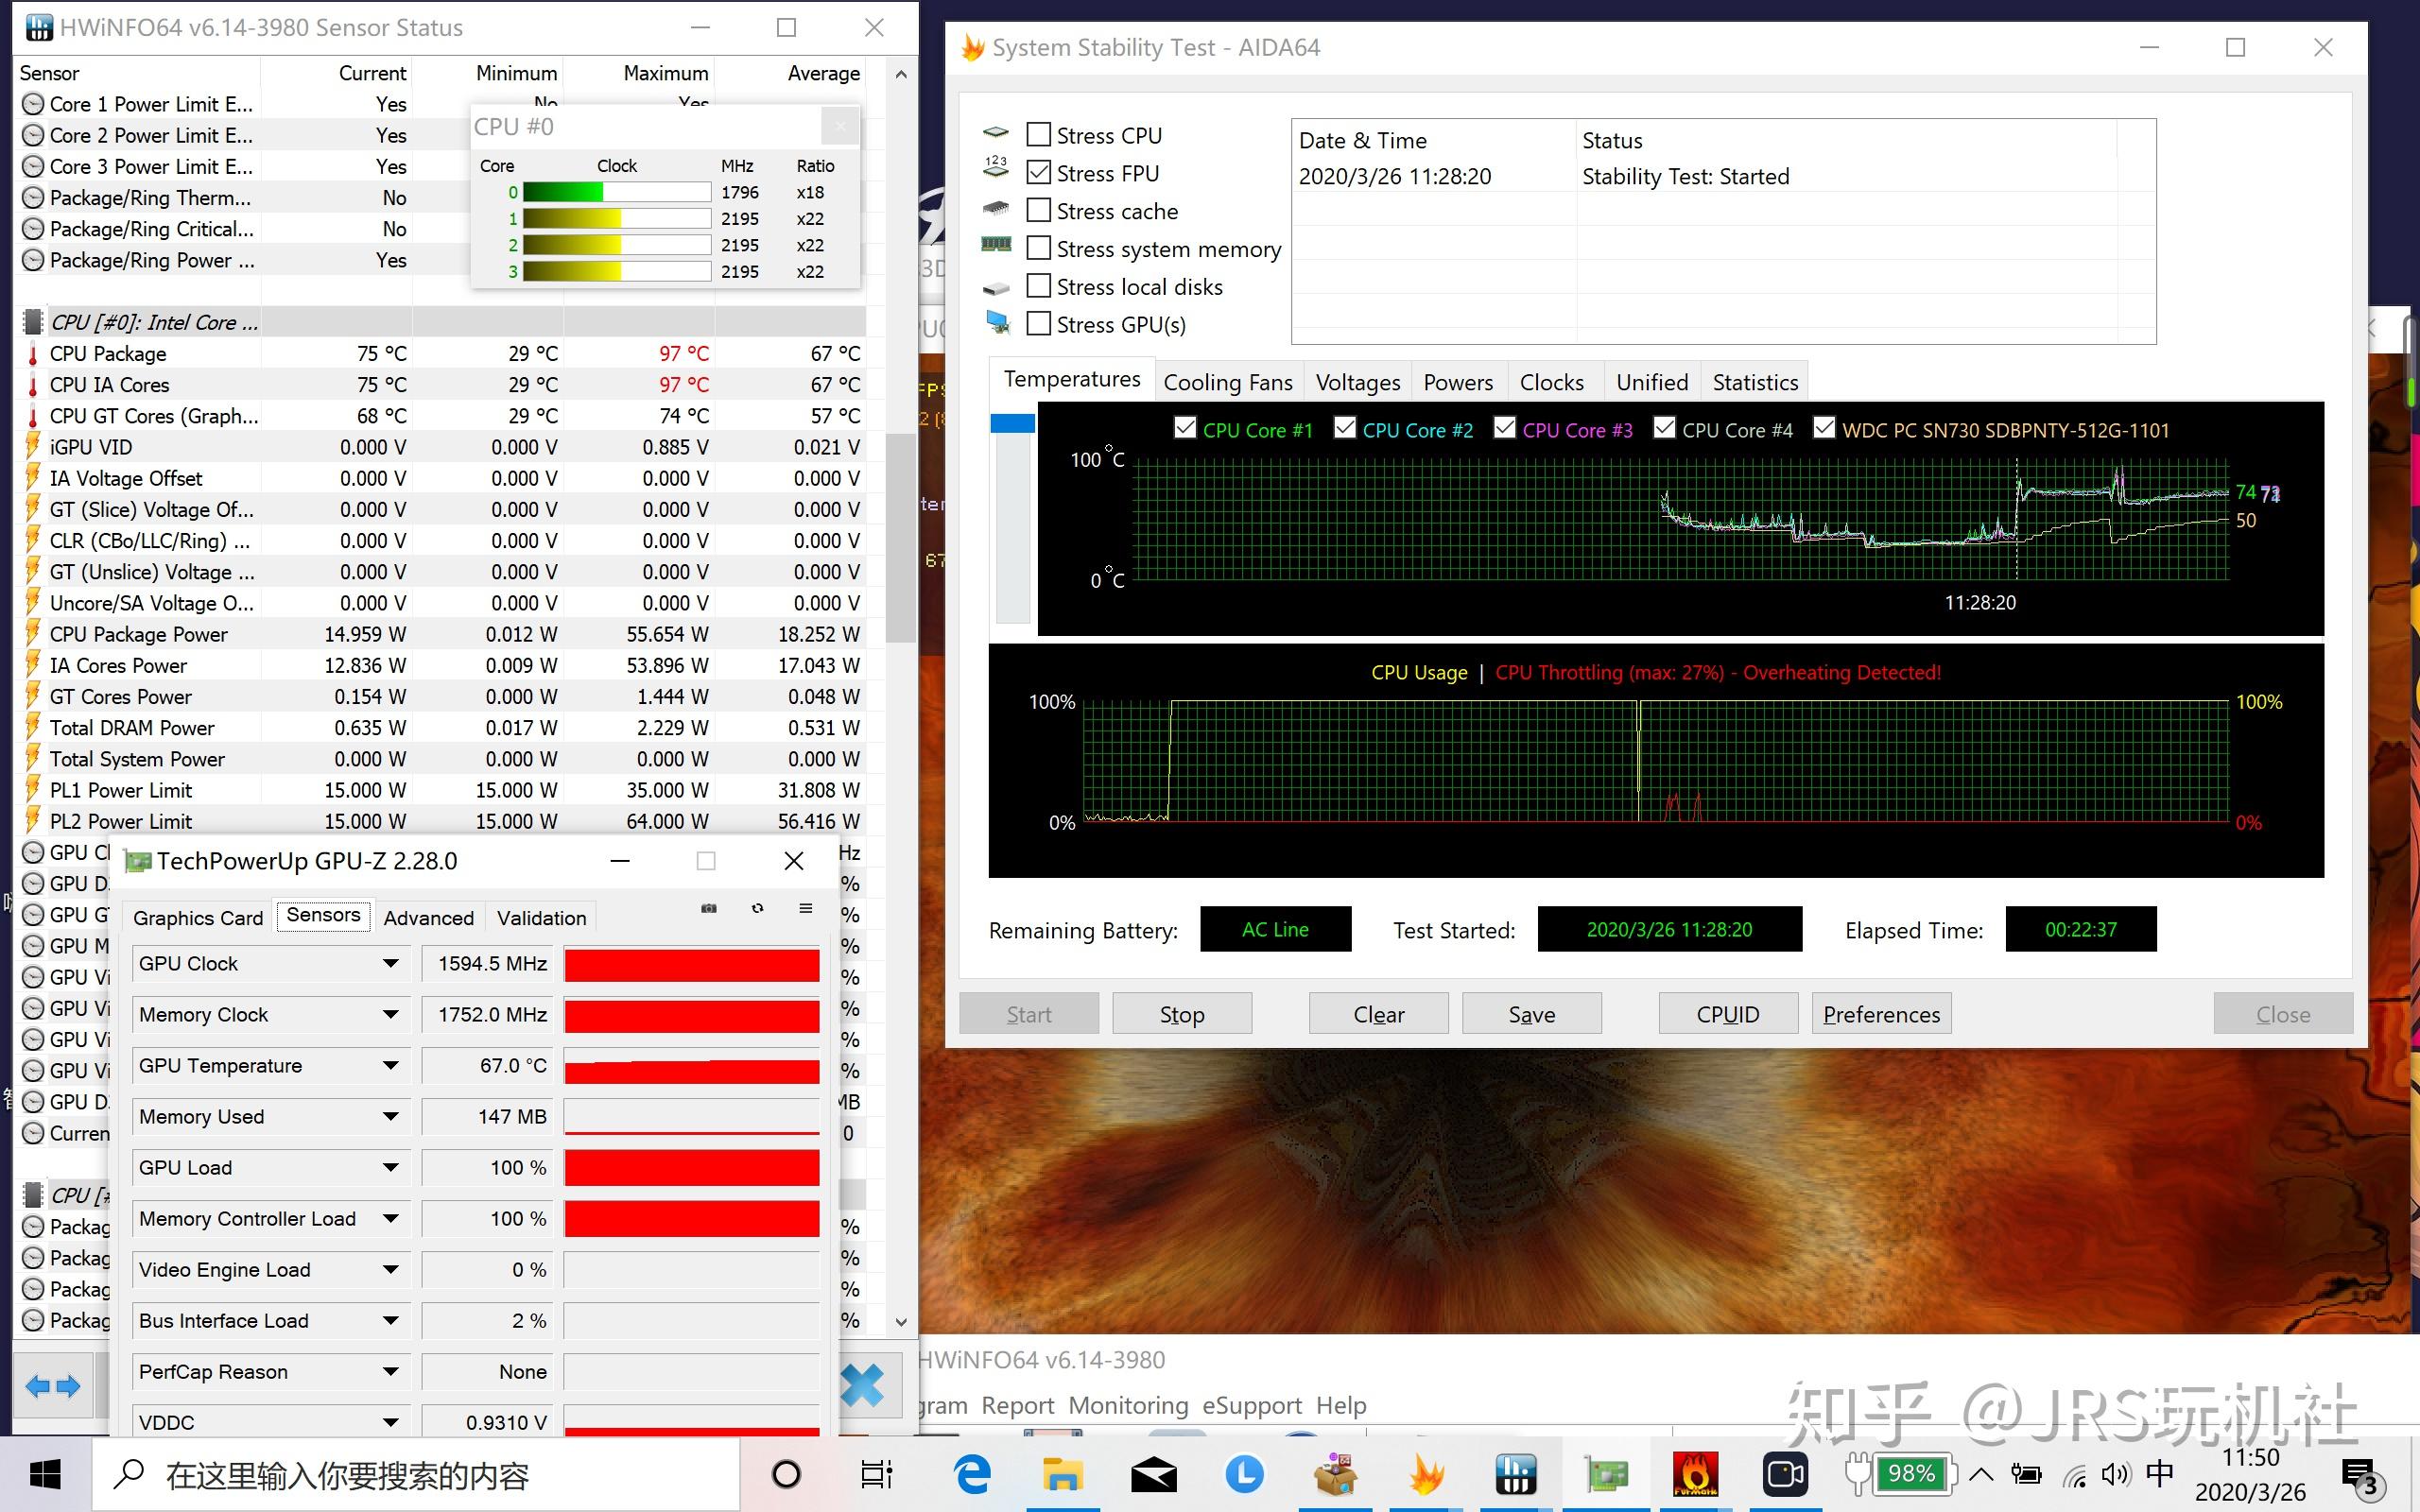Image resolution: width=2420 pixels, height=1512 pixels.
Task: Open the GPU Clock sensor dropdown
Action: point(390,964)
